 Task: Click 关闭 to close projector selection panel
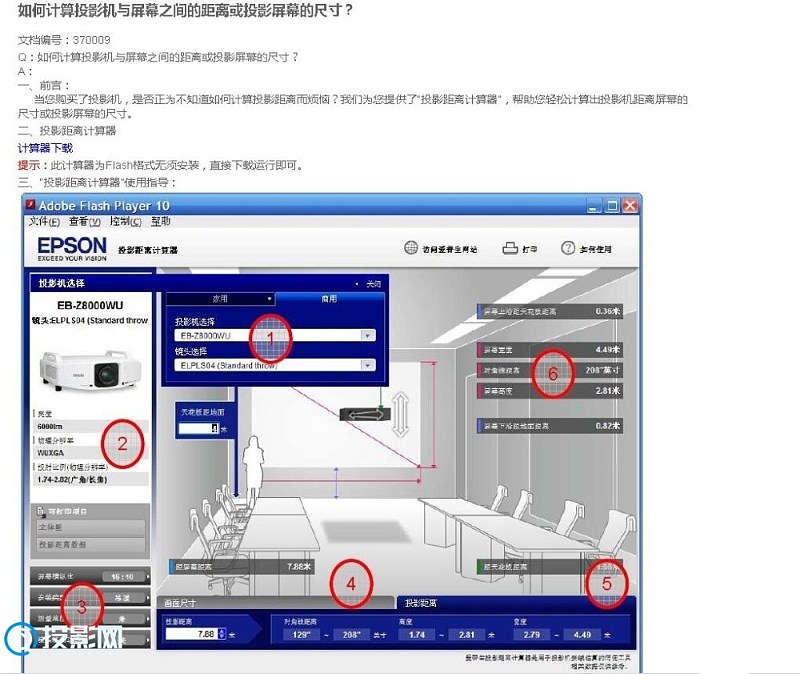click(371, 284)
